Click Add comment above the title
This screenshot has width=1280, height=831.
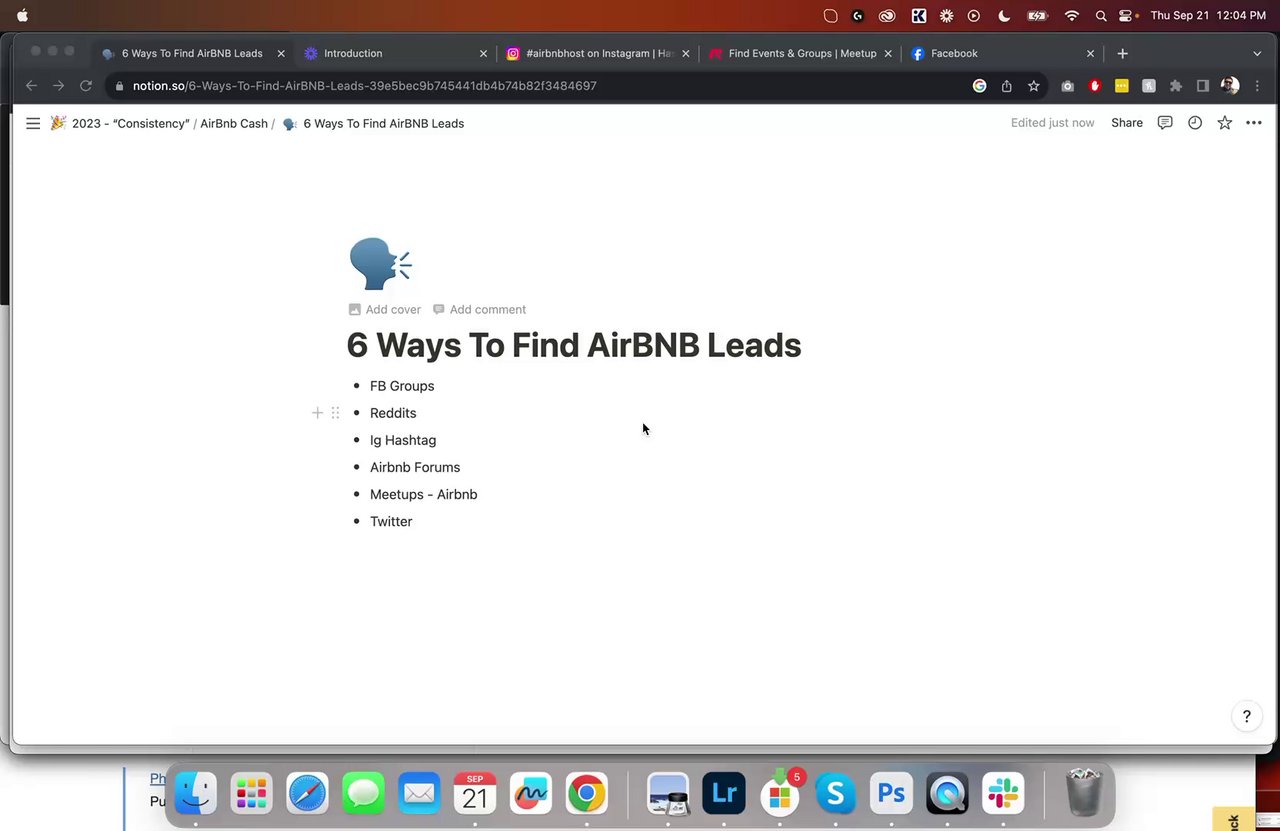pyautogui.click(x=479, y=309)
